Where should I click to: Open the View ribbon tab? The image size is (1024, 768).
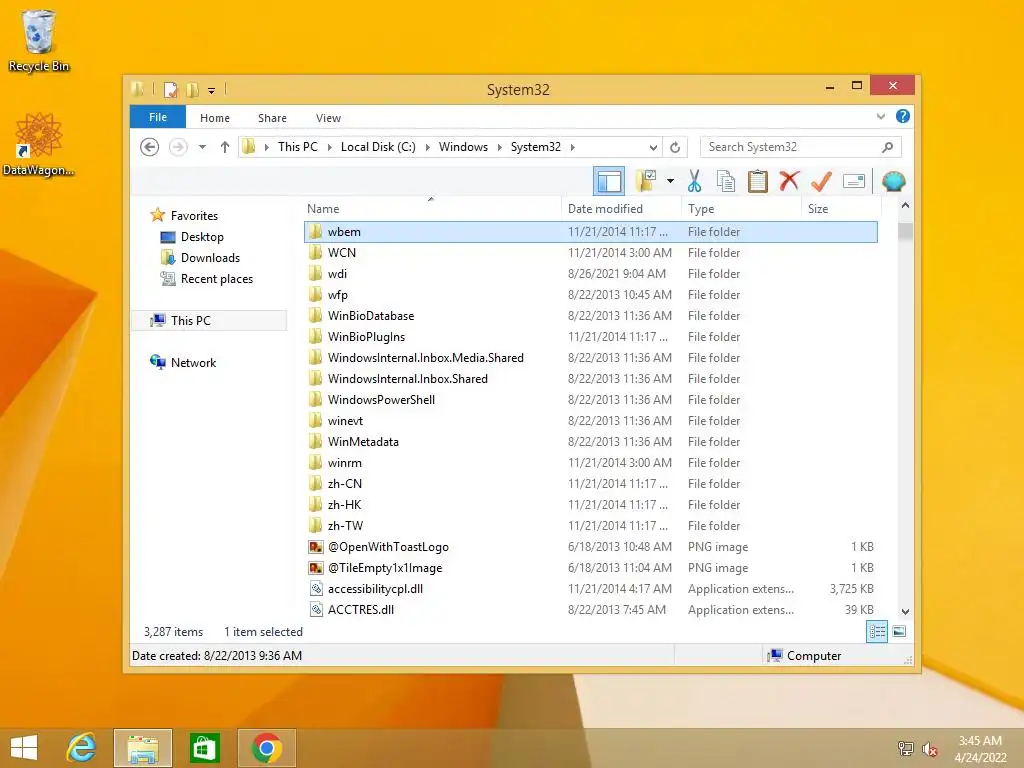(328, 118)
